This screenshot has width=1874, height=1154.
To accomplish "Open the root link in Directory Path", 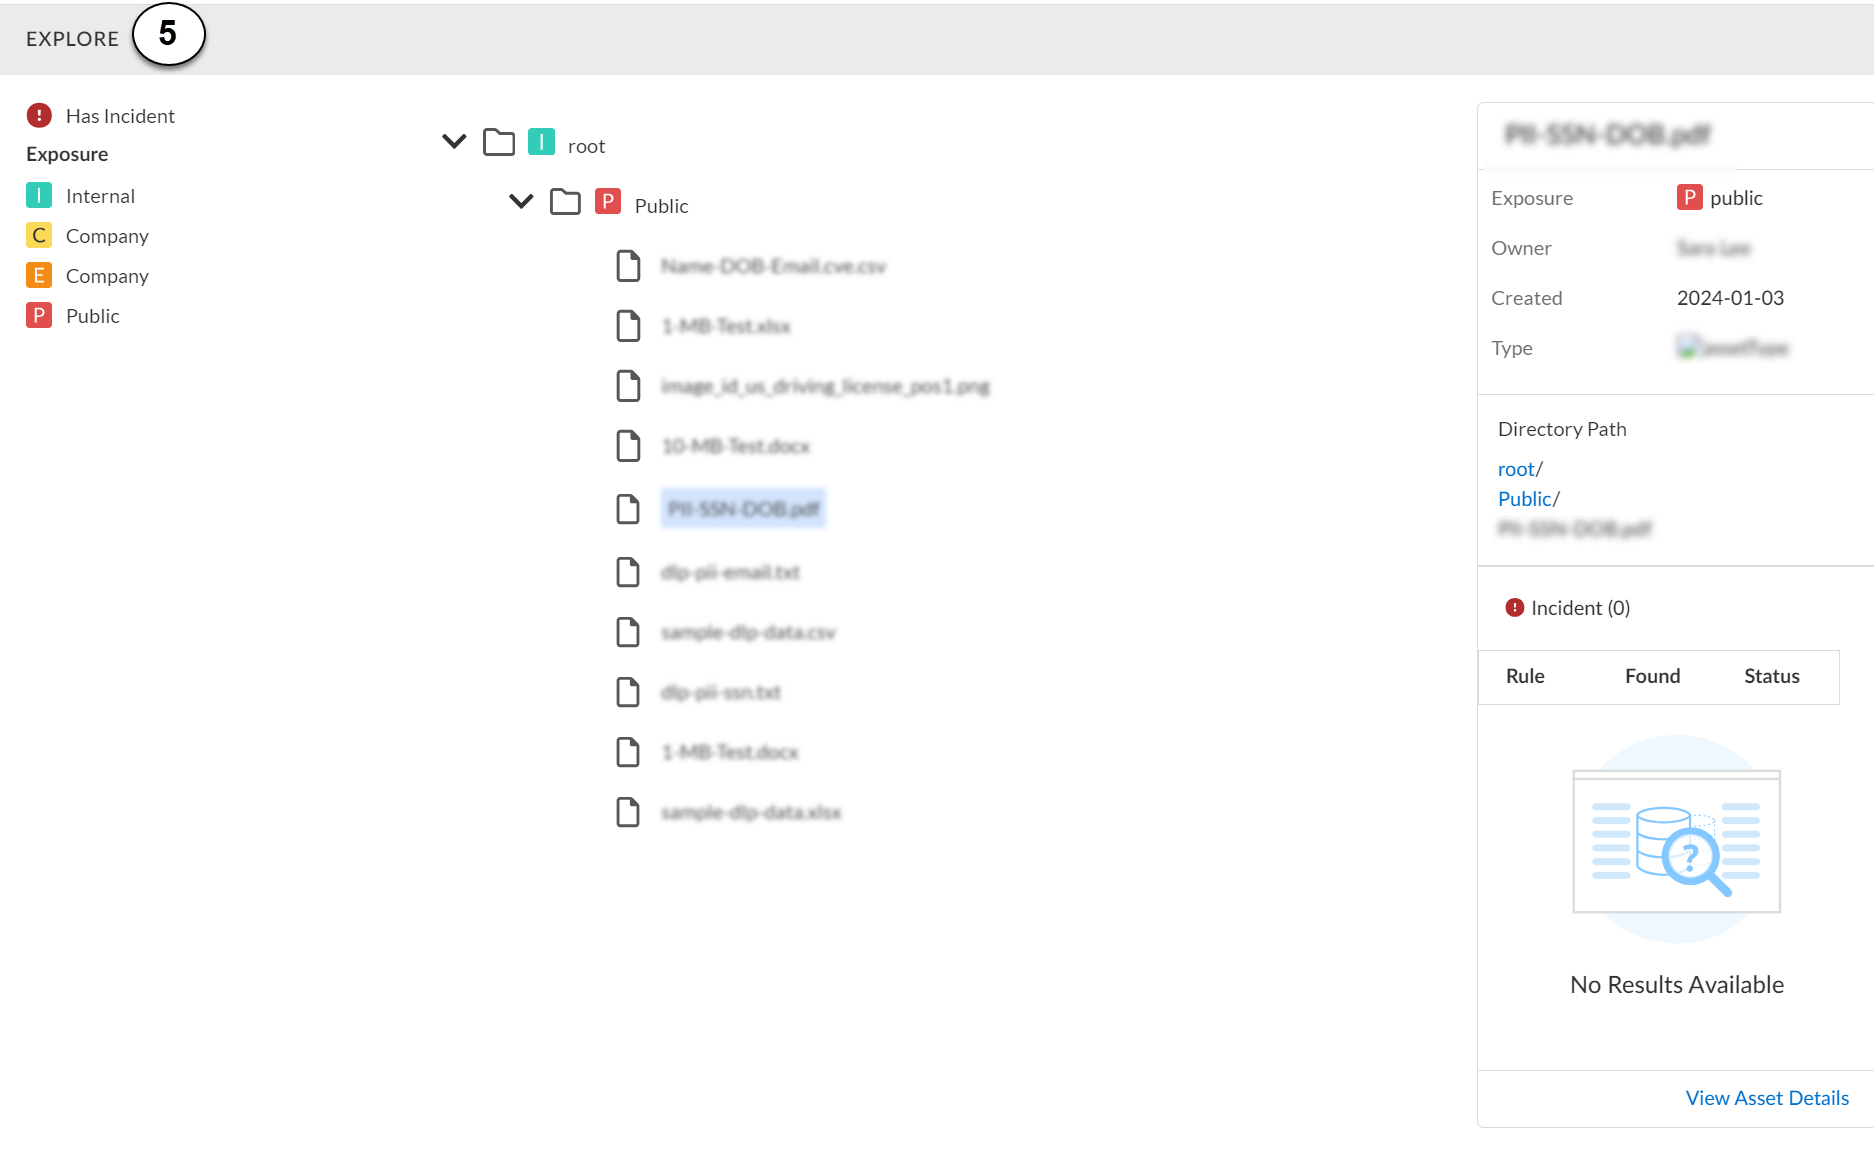I will (1515, 469).
